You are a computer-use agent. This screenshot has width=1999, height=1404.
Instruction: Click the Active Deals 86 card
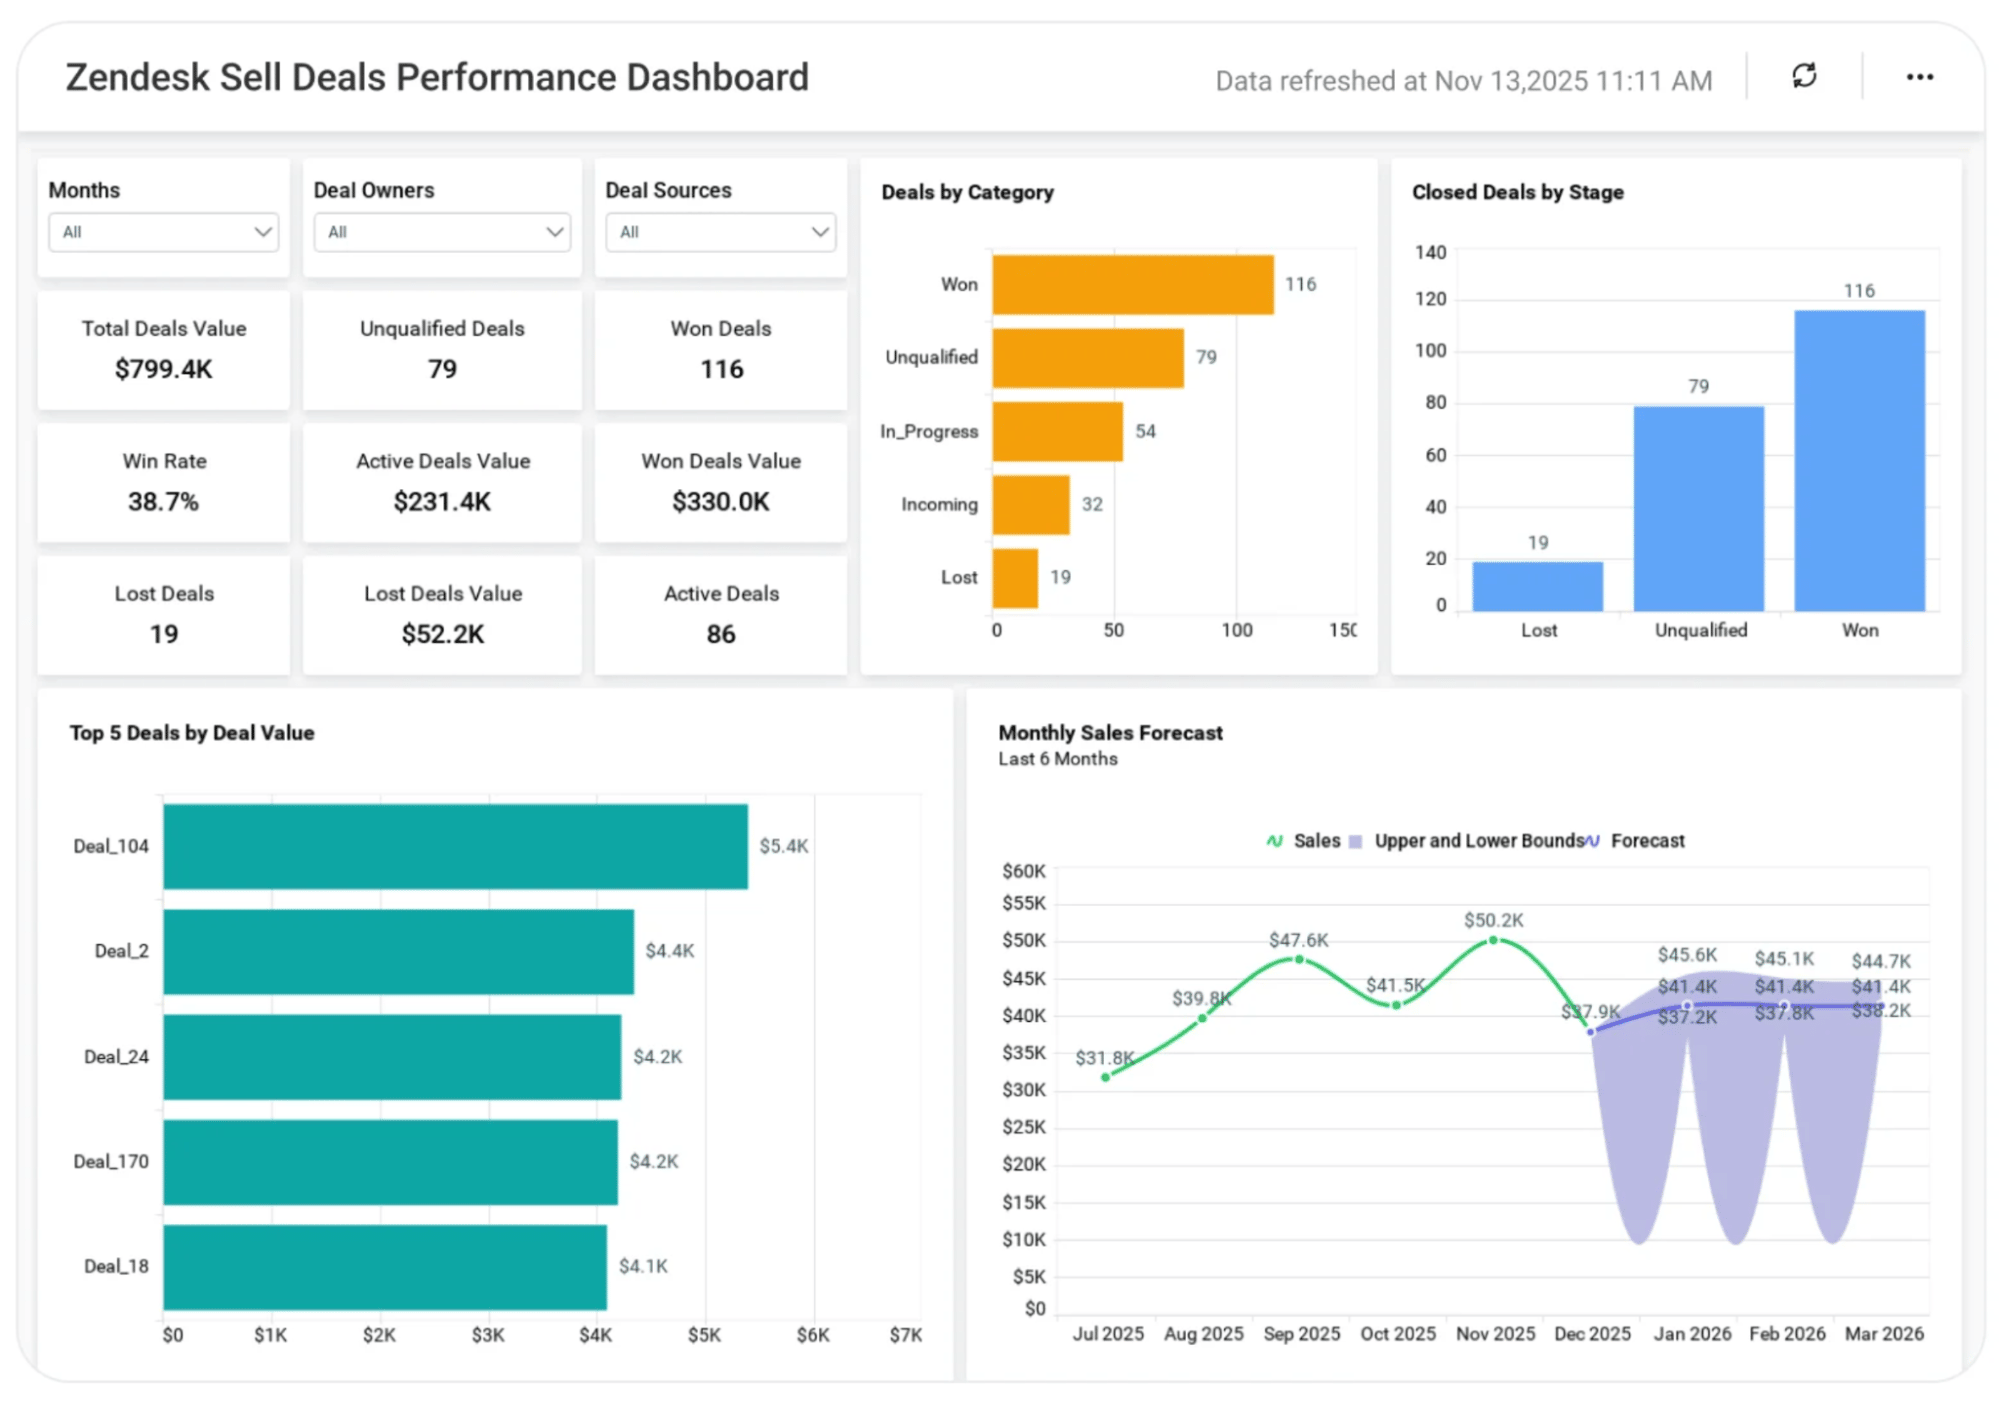(721, 615)
